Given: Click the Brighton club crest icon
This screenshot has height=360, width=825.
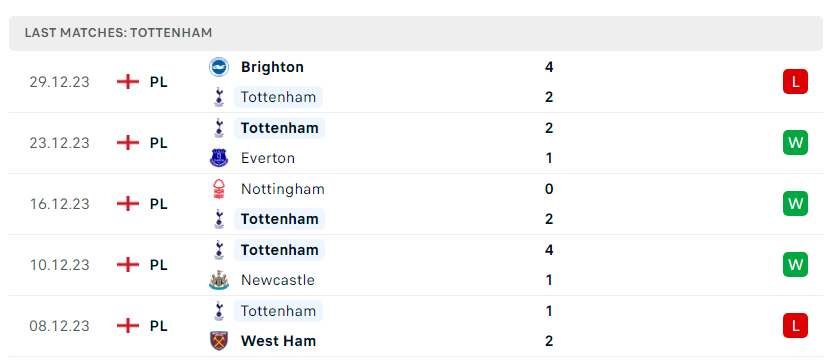Looking at the screenshot, I should click(219, 67).
